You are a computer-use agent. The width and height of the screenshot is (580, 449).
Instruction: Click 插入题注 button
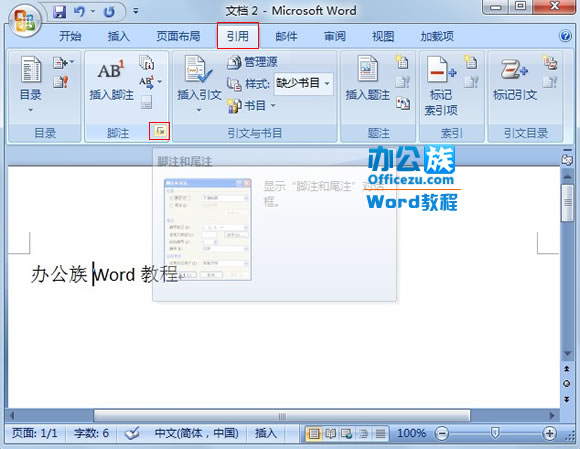coord(367,78)
